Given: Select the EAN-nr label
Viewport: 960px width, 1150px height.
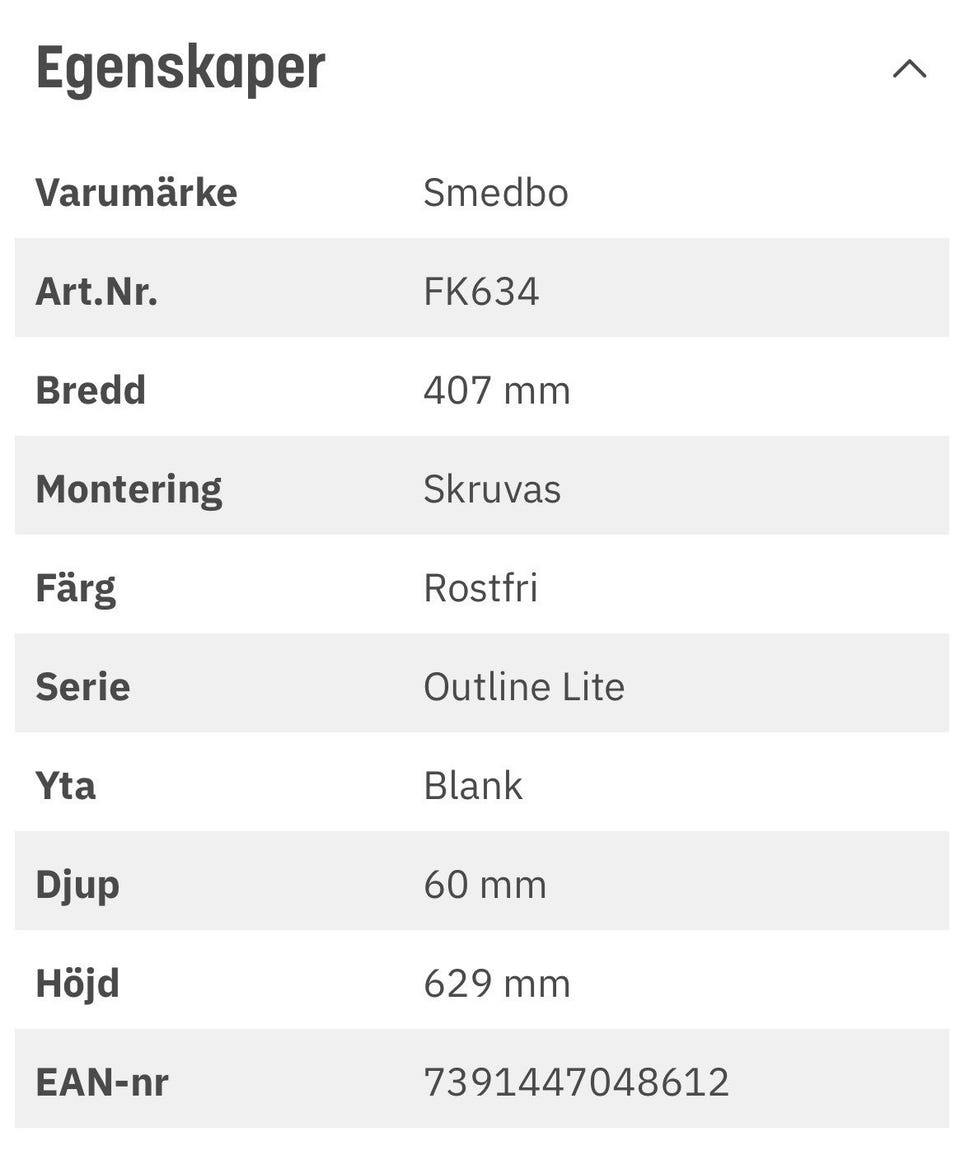Looking at the screenshot, I should pos(101,1083).
